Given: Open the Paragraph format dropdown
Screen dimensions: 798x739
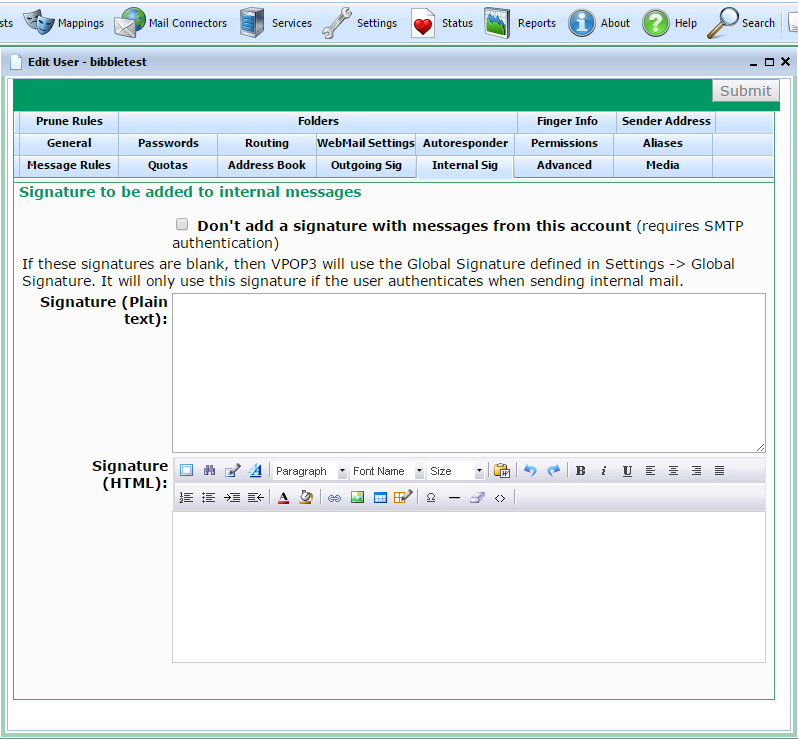Looking at the screenshot, I should coord(310,471).
